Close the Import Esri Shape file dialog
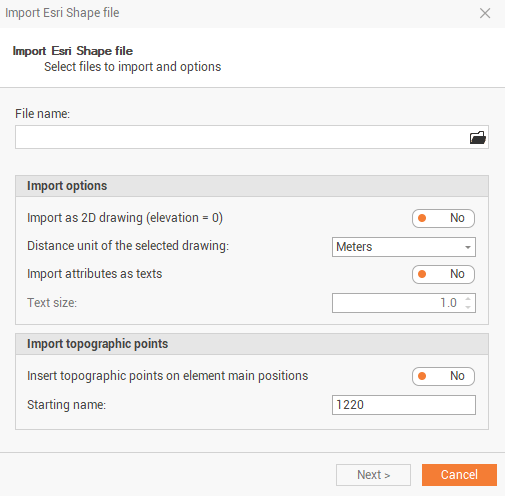Viewport: 505px width, 496px height. click(x=485, y=13)
